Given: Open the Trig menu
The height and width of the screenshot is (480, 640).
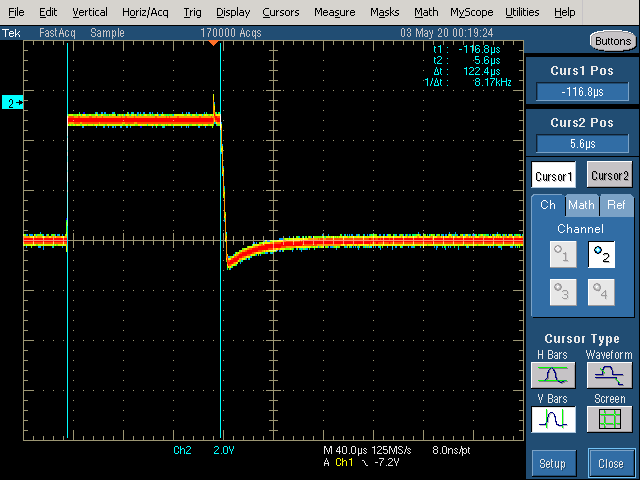Looking at the screenshot, I should click(x=192, y=12).
